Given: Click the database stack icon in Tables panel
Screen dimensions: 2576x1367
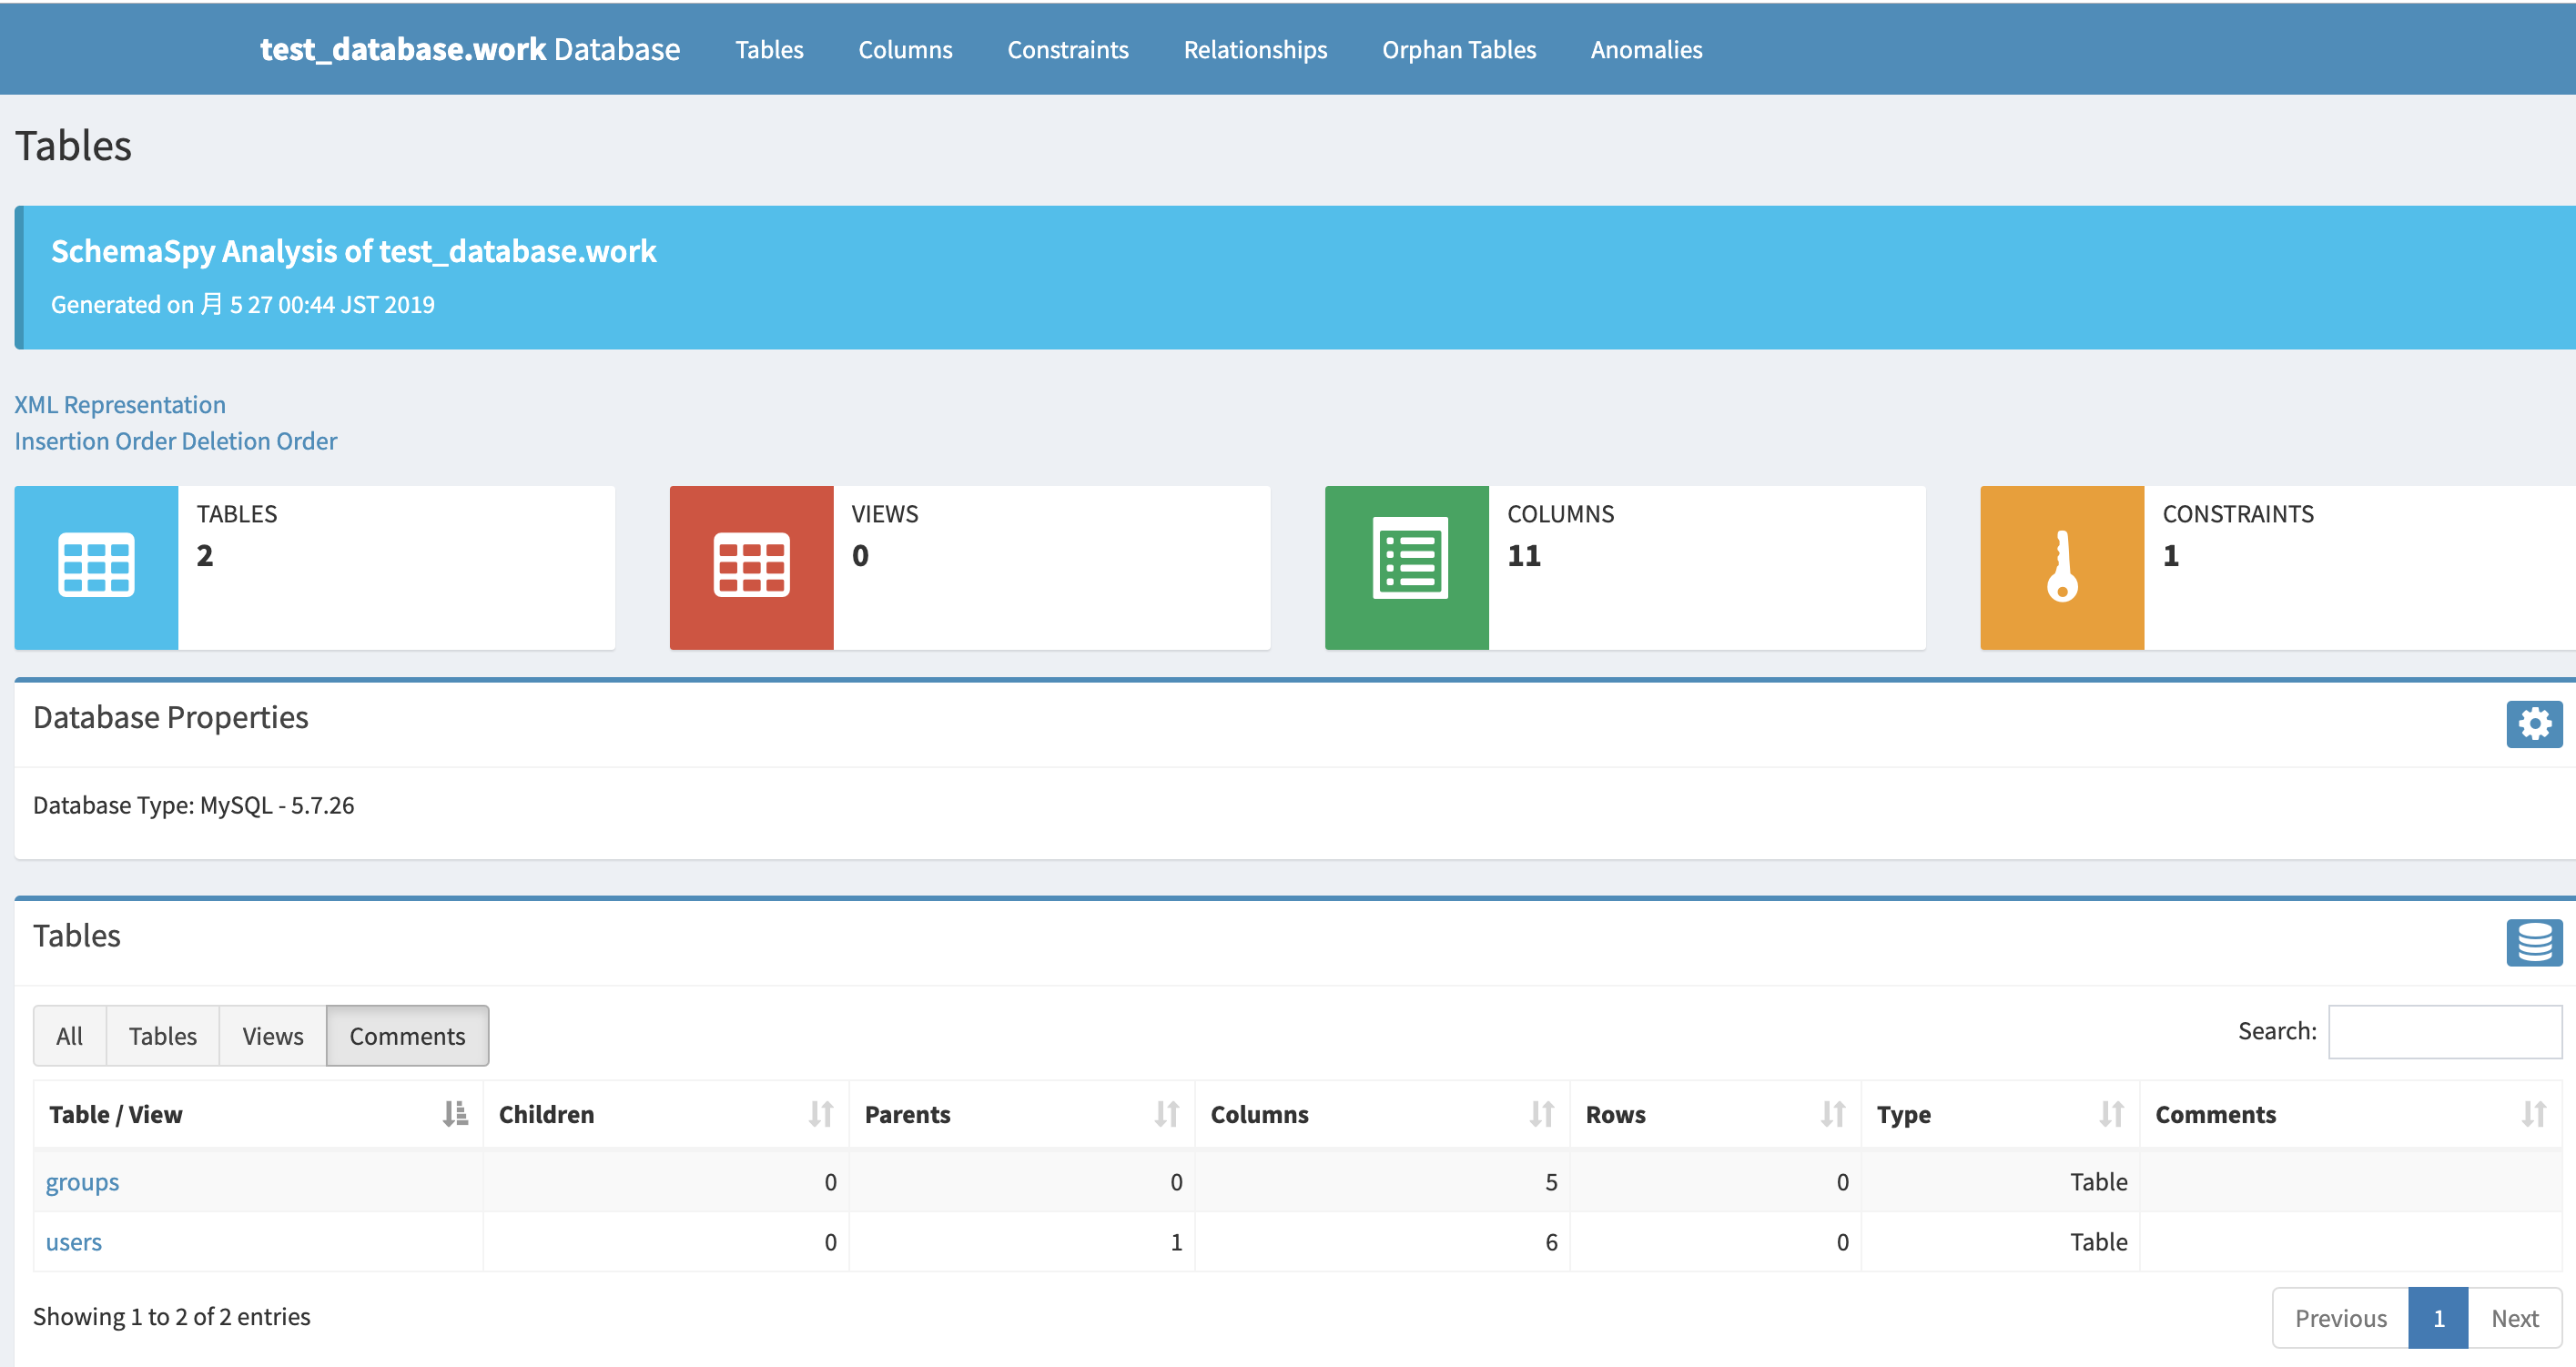Looking at the screenshot, I should tap(2533, 942).
